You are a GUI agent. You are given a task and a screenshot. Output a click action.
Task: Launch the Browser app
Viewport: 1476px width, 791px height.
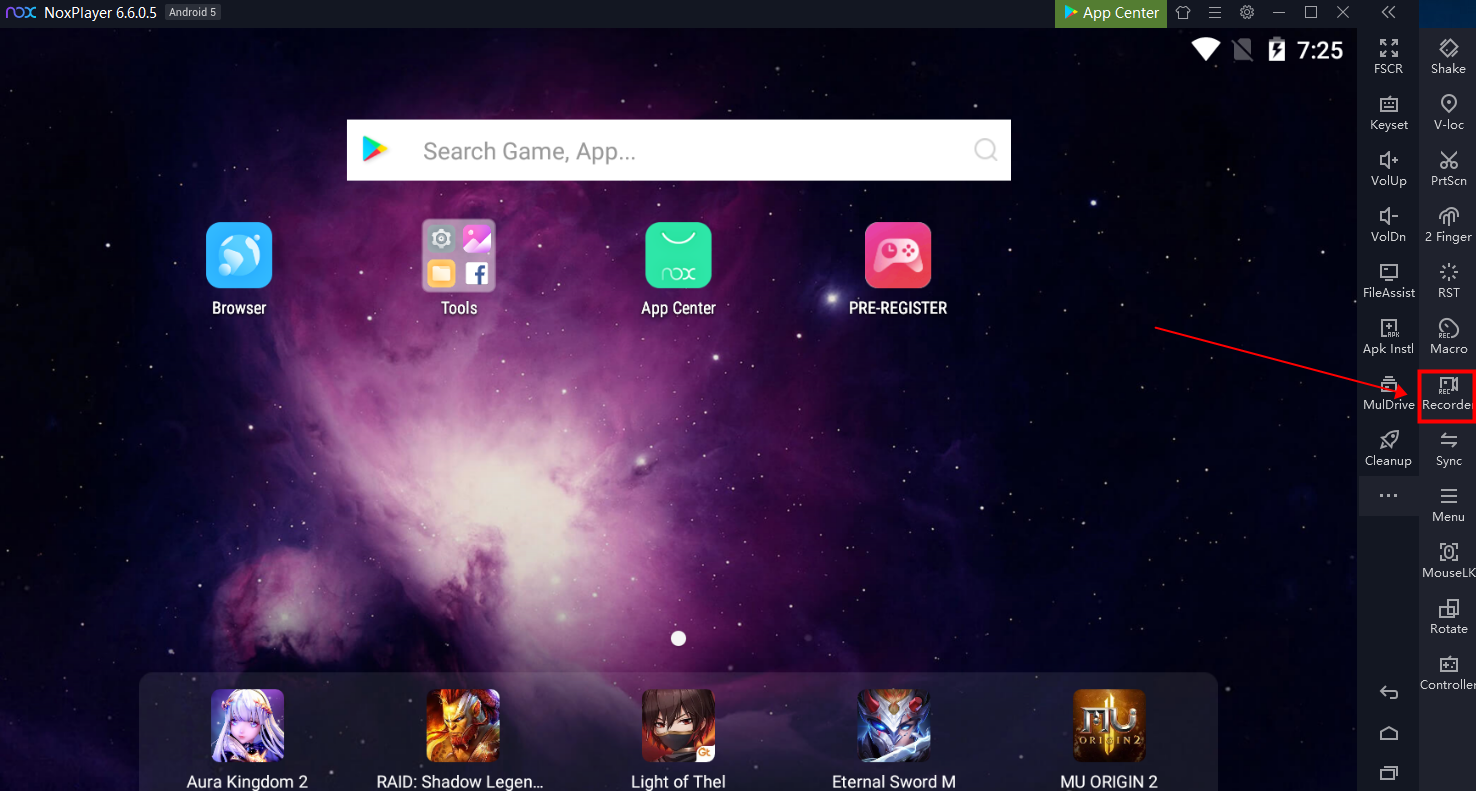point(239,257)
